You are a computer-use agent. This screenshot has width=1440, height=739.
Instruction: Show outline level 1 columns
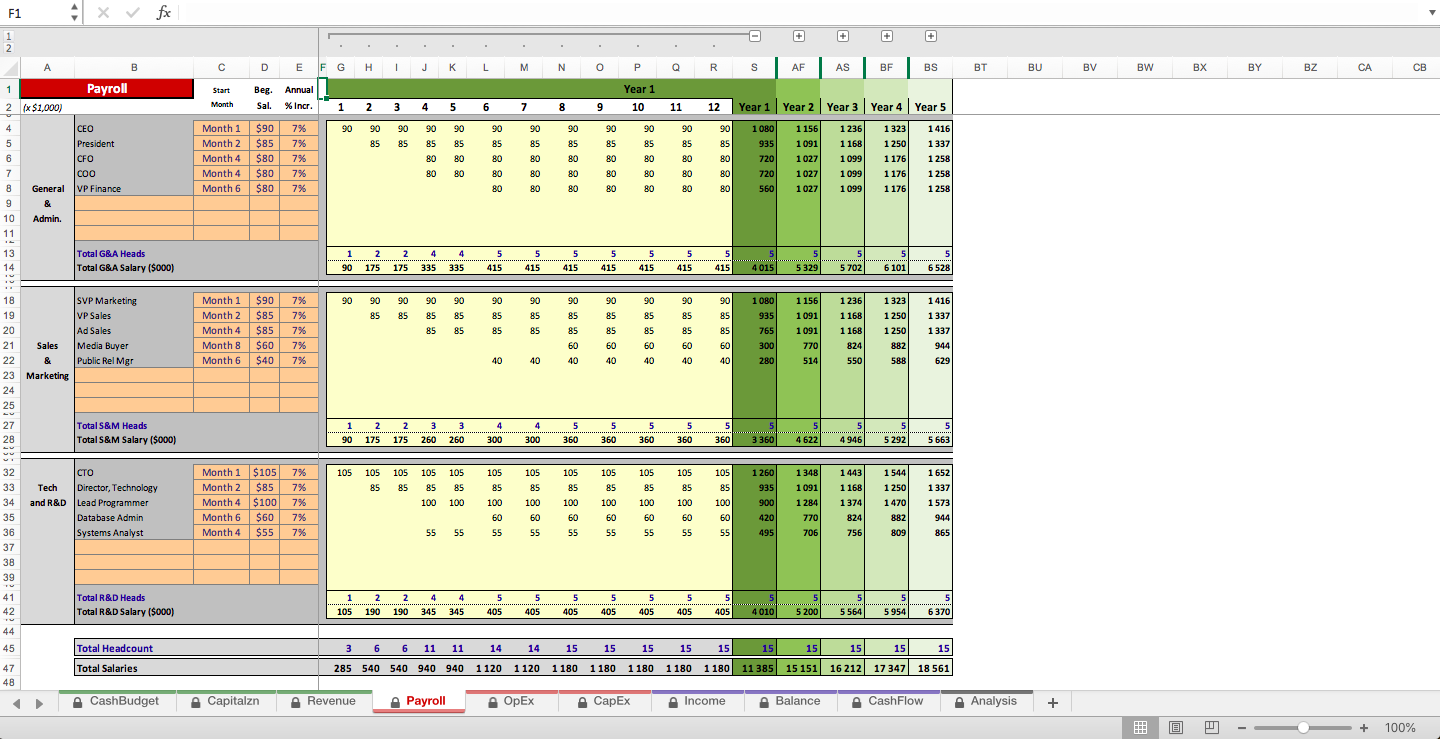coord(9,36)
